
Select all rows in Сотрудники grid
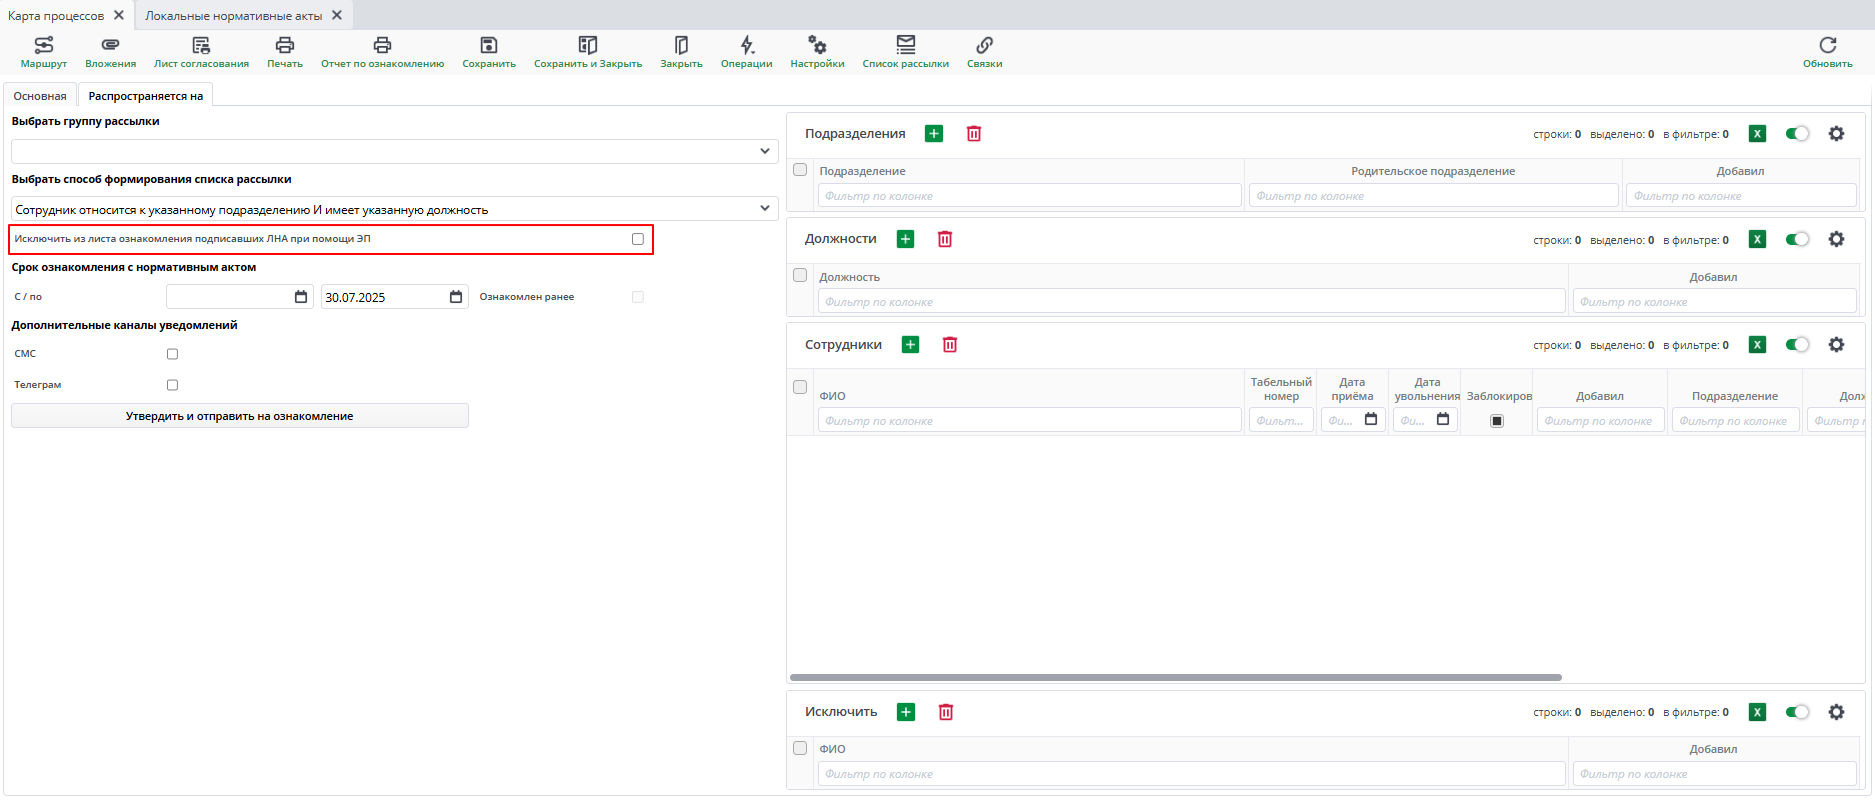point(800,387)
